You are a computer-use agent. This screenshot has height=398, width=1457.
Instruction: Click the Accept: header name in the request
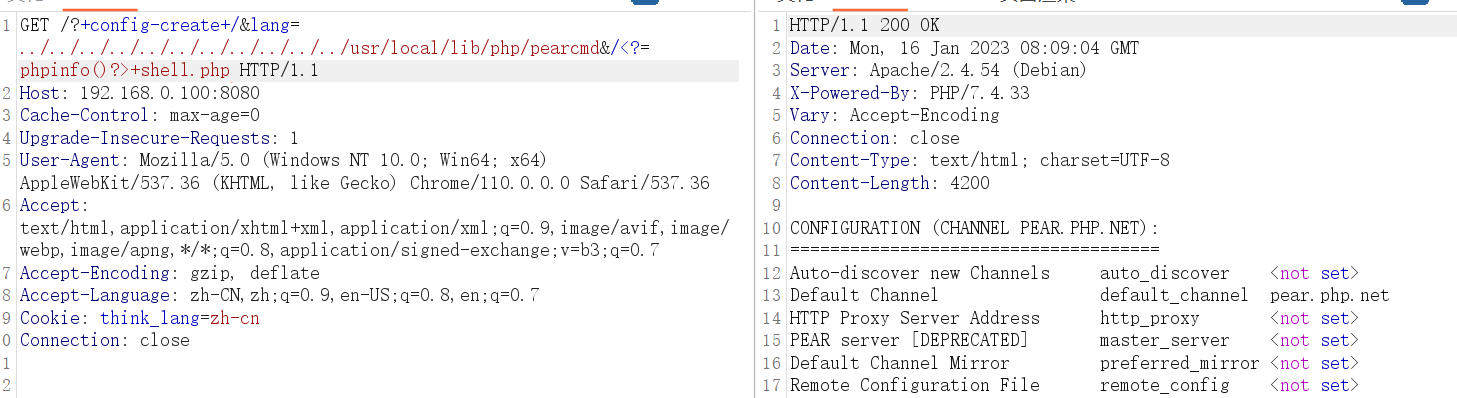[x=55, y=205]
